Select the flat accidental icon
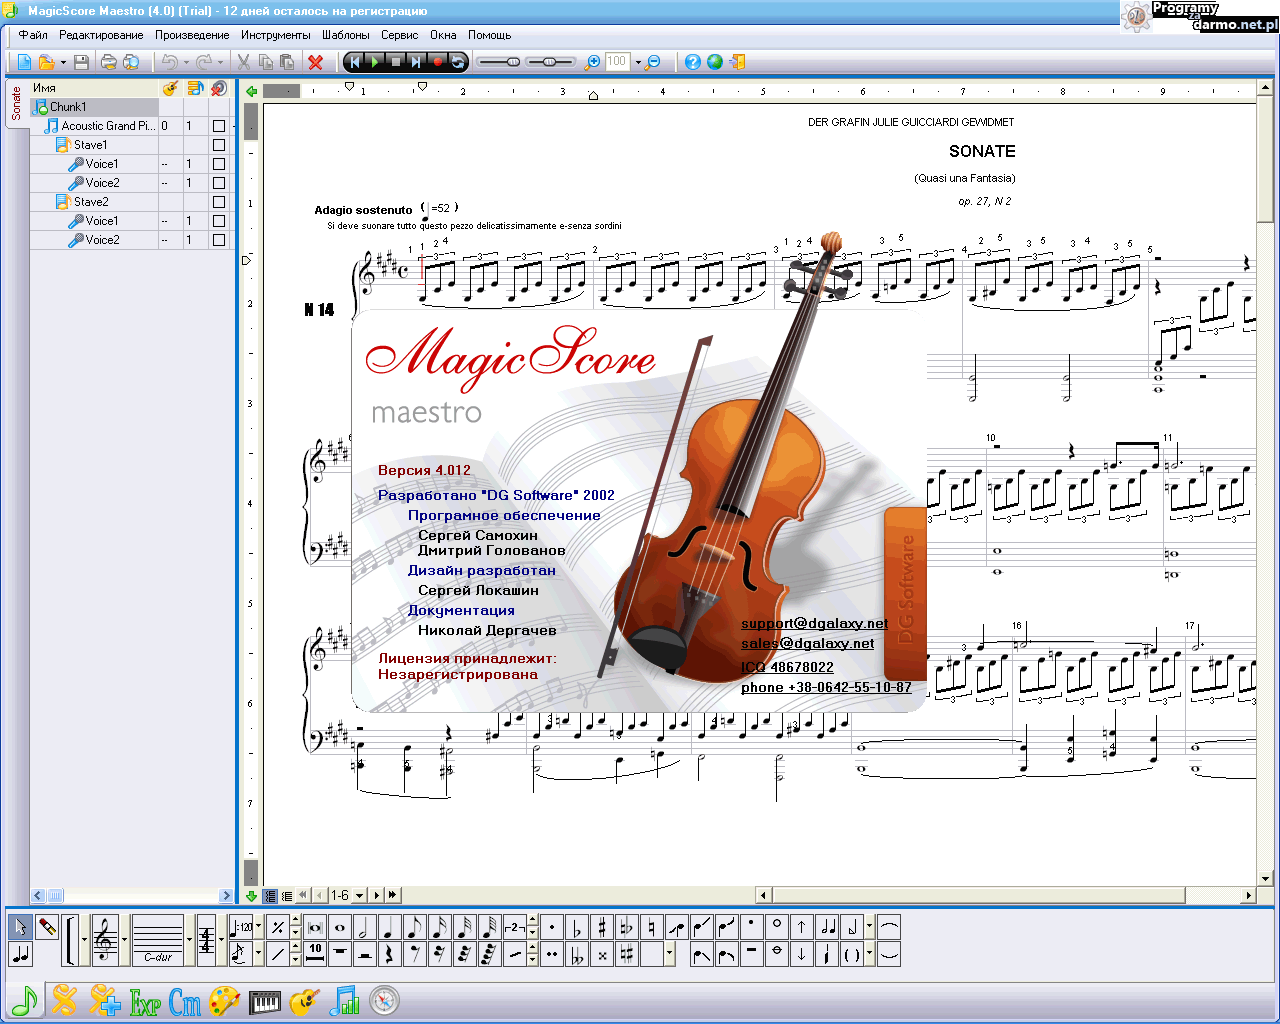This screenshot has height=1024, width=1280. point(577,927)
